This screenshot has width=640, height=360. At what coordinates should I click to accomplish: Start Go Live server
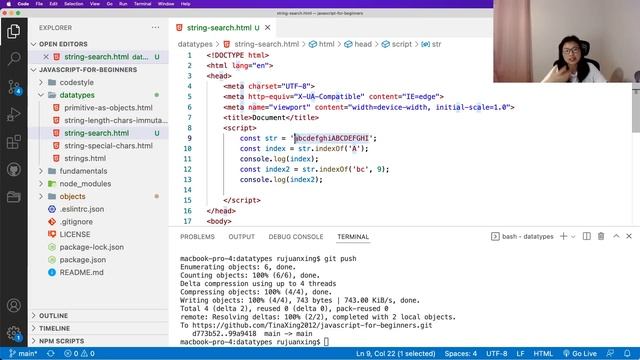(580, 353)
